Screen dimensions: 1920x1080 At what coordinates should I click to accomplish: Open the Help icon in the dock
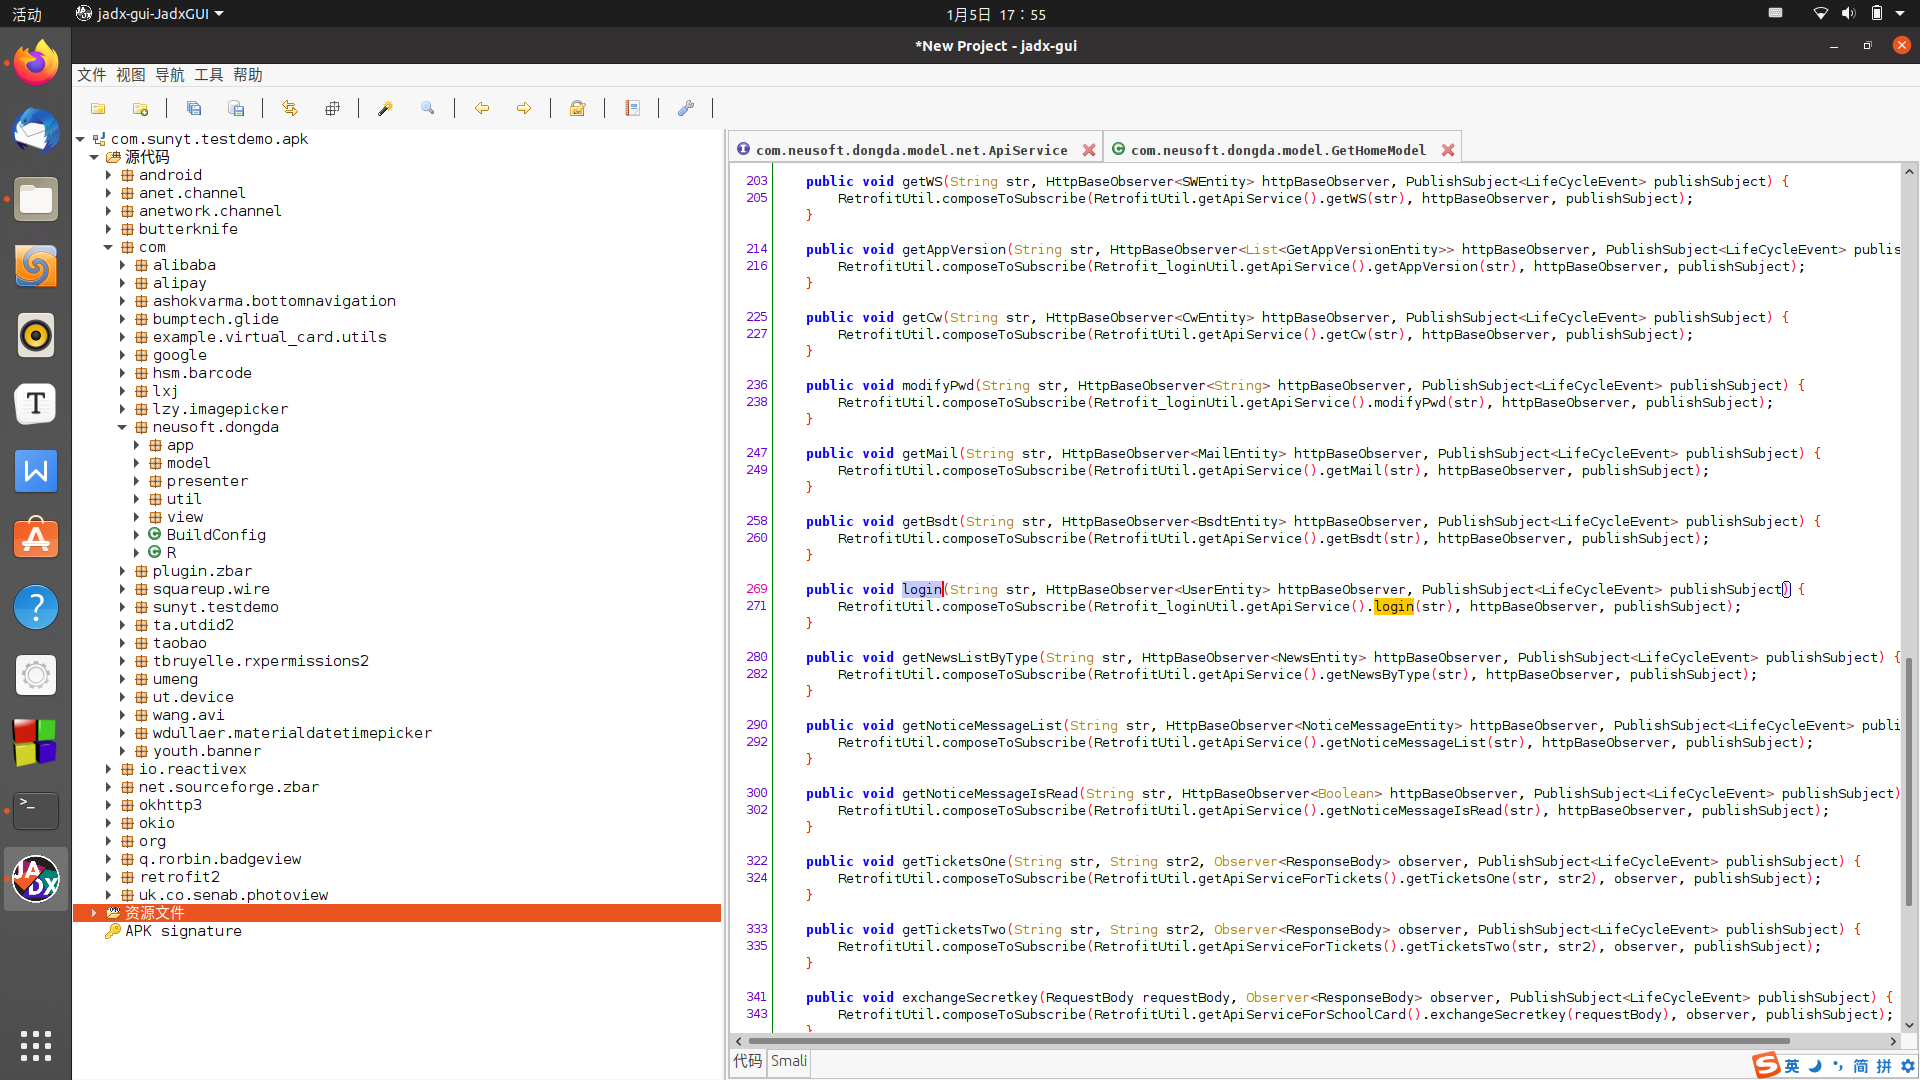tap(36, 607)
